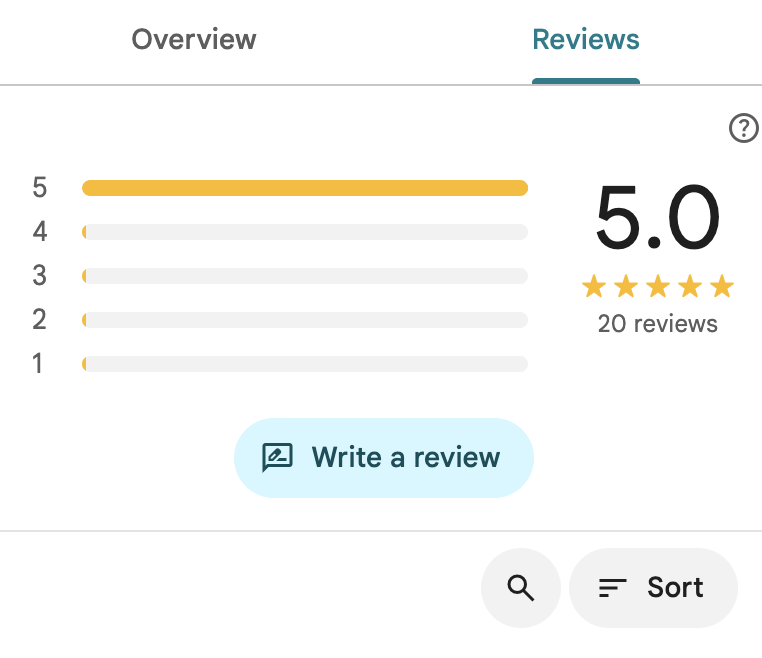Click the last gold star under 5.0

pyautogui.click(x=722, y=288)
